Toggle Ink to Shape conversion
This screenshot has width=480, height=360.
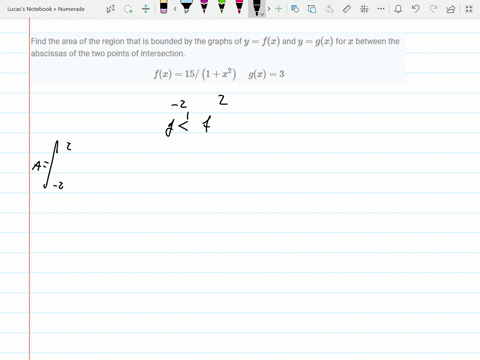click(312, 9)
